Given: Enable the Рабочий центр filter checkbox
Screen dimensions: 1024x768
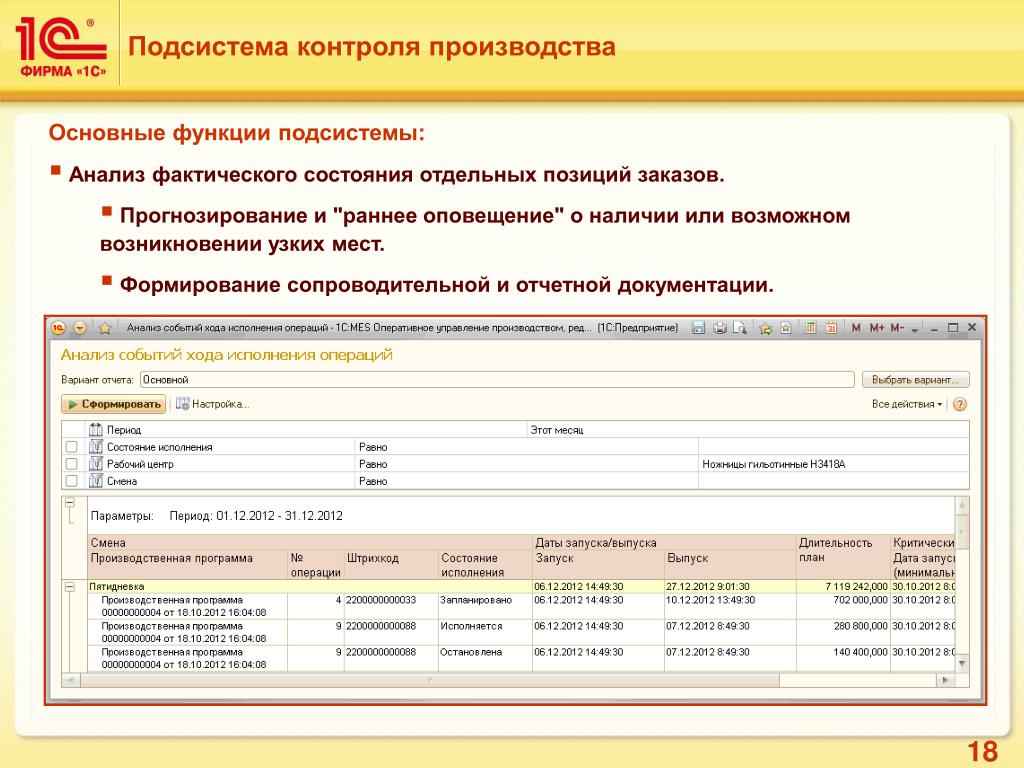Looking at the screenshot, I should pos(72,464).
